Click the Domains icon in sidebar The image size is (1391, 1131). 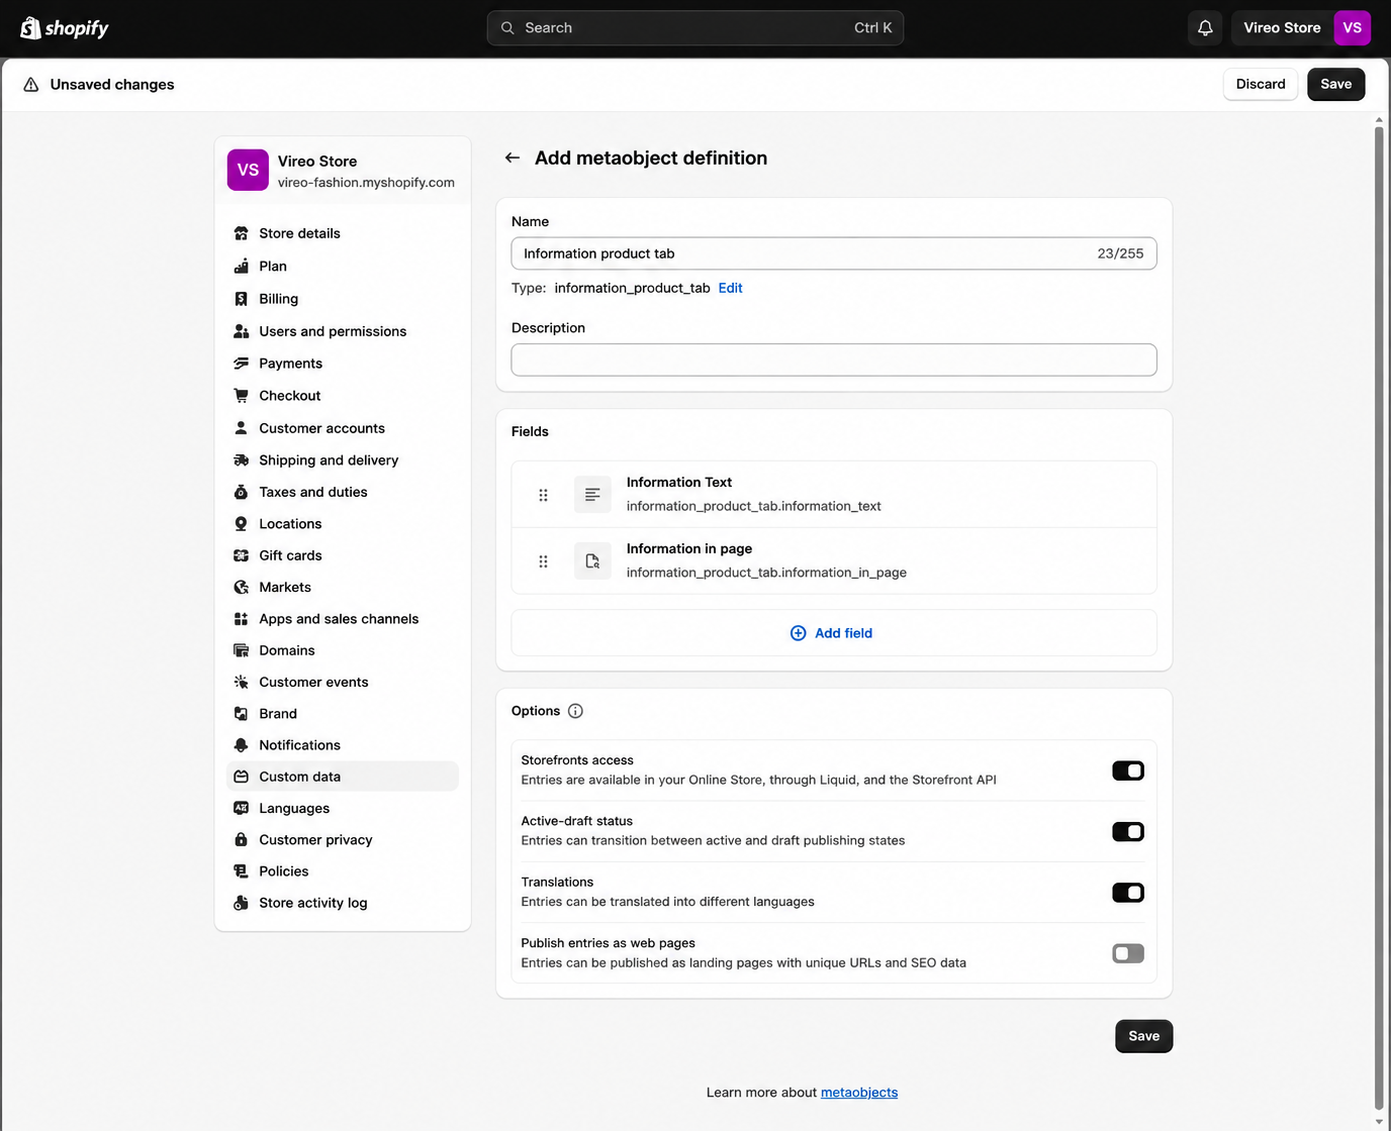(241, 650)
